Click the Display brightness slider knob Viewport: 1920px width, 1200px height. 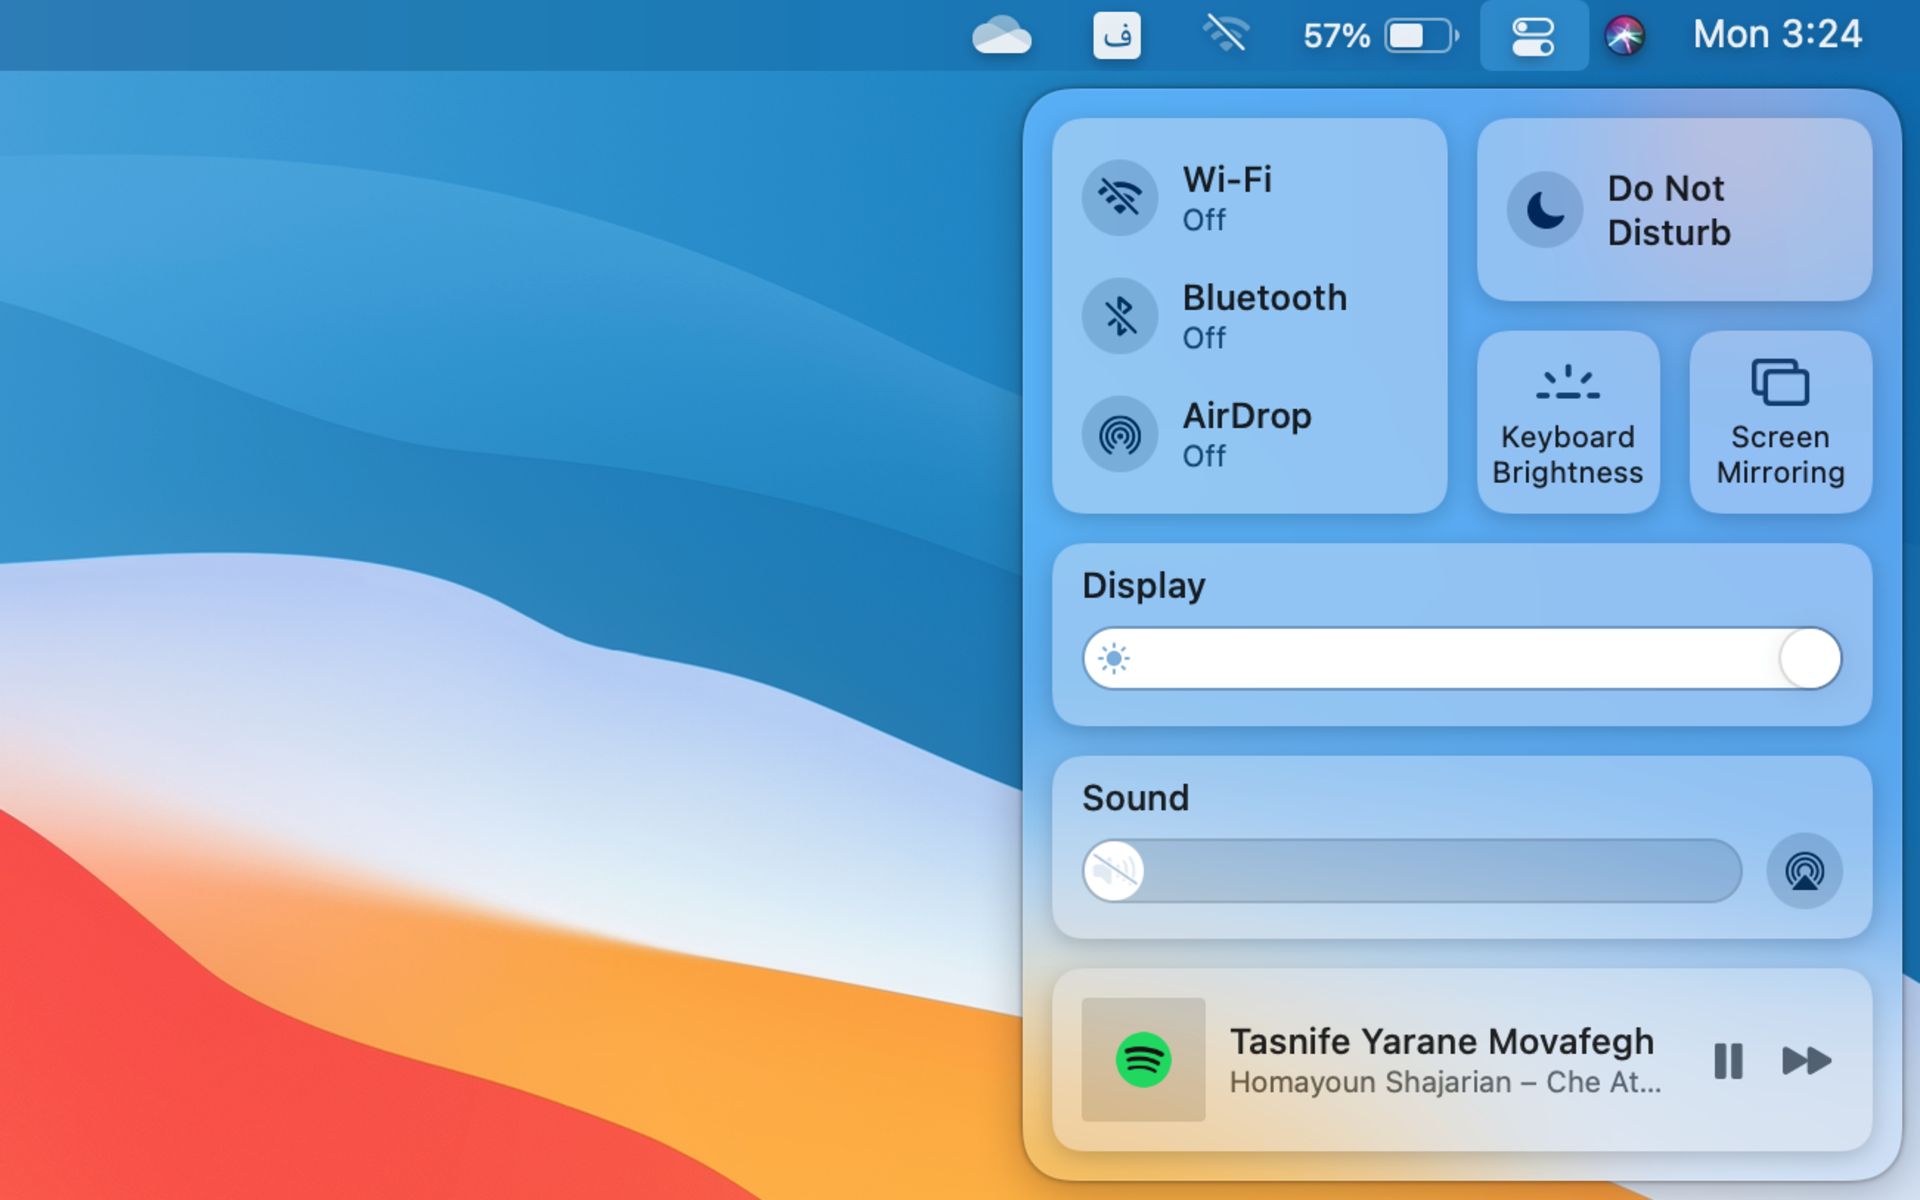[x=1809, y=658]
